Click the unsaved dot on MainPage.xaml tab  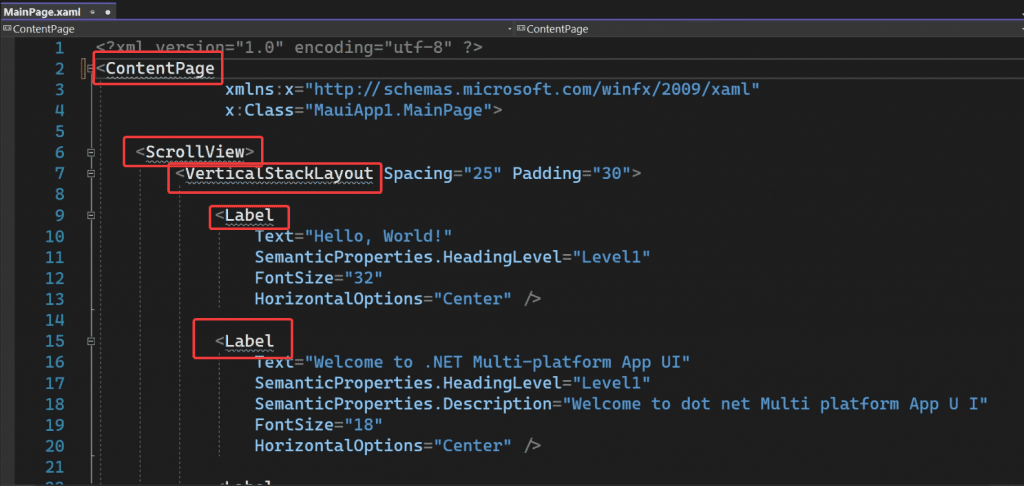[x=106, y=12]
